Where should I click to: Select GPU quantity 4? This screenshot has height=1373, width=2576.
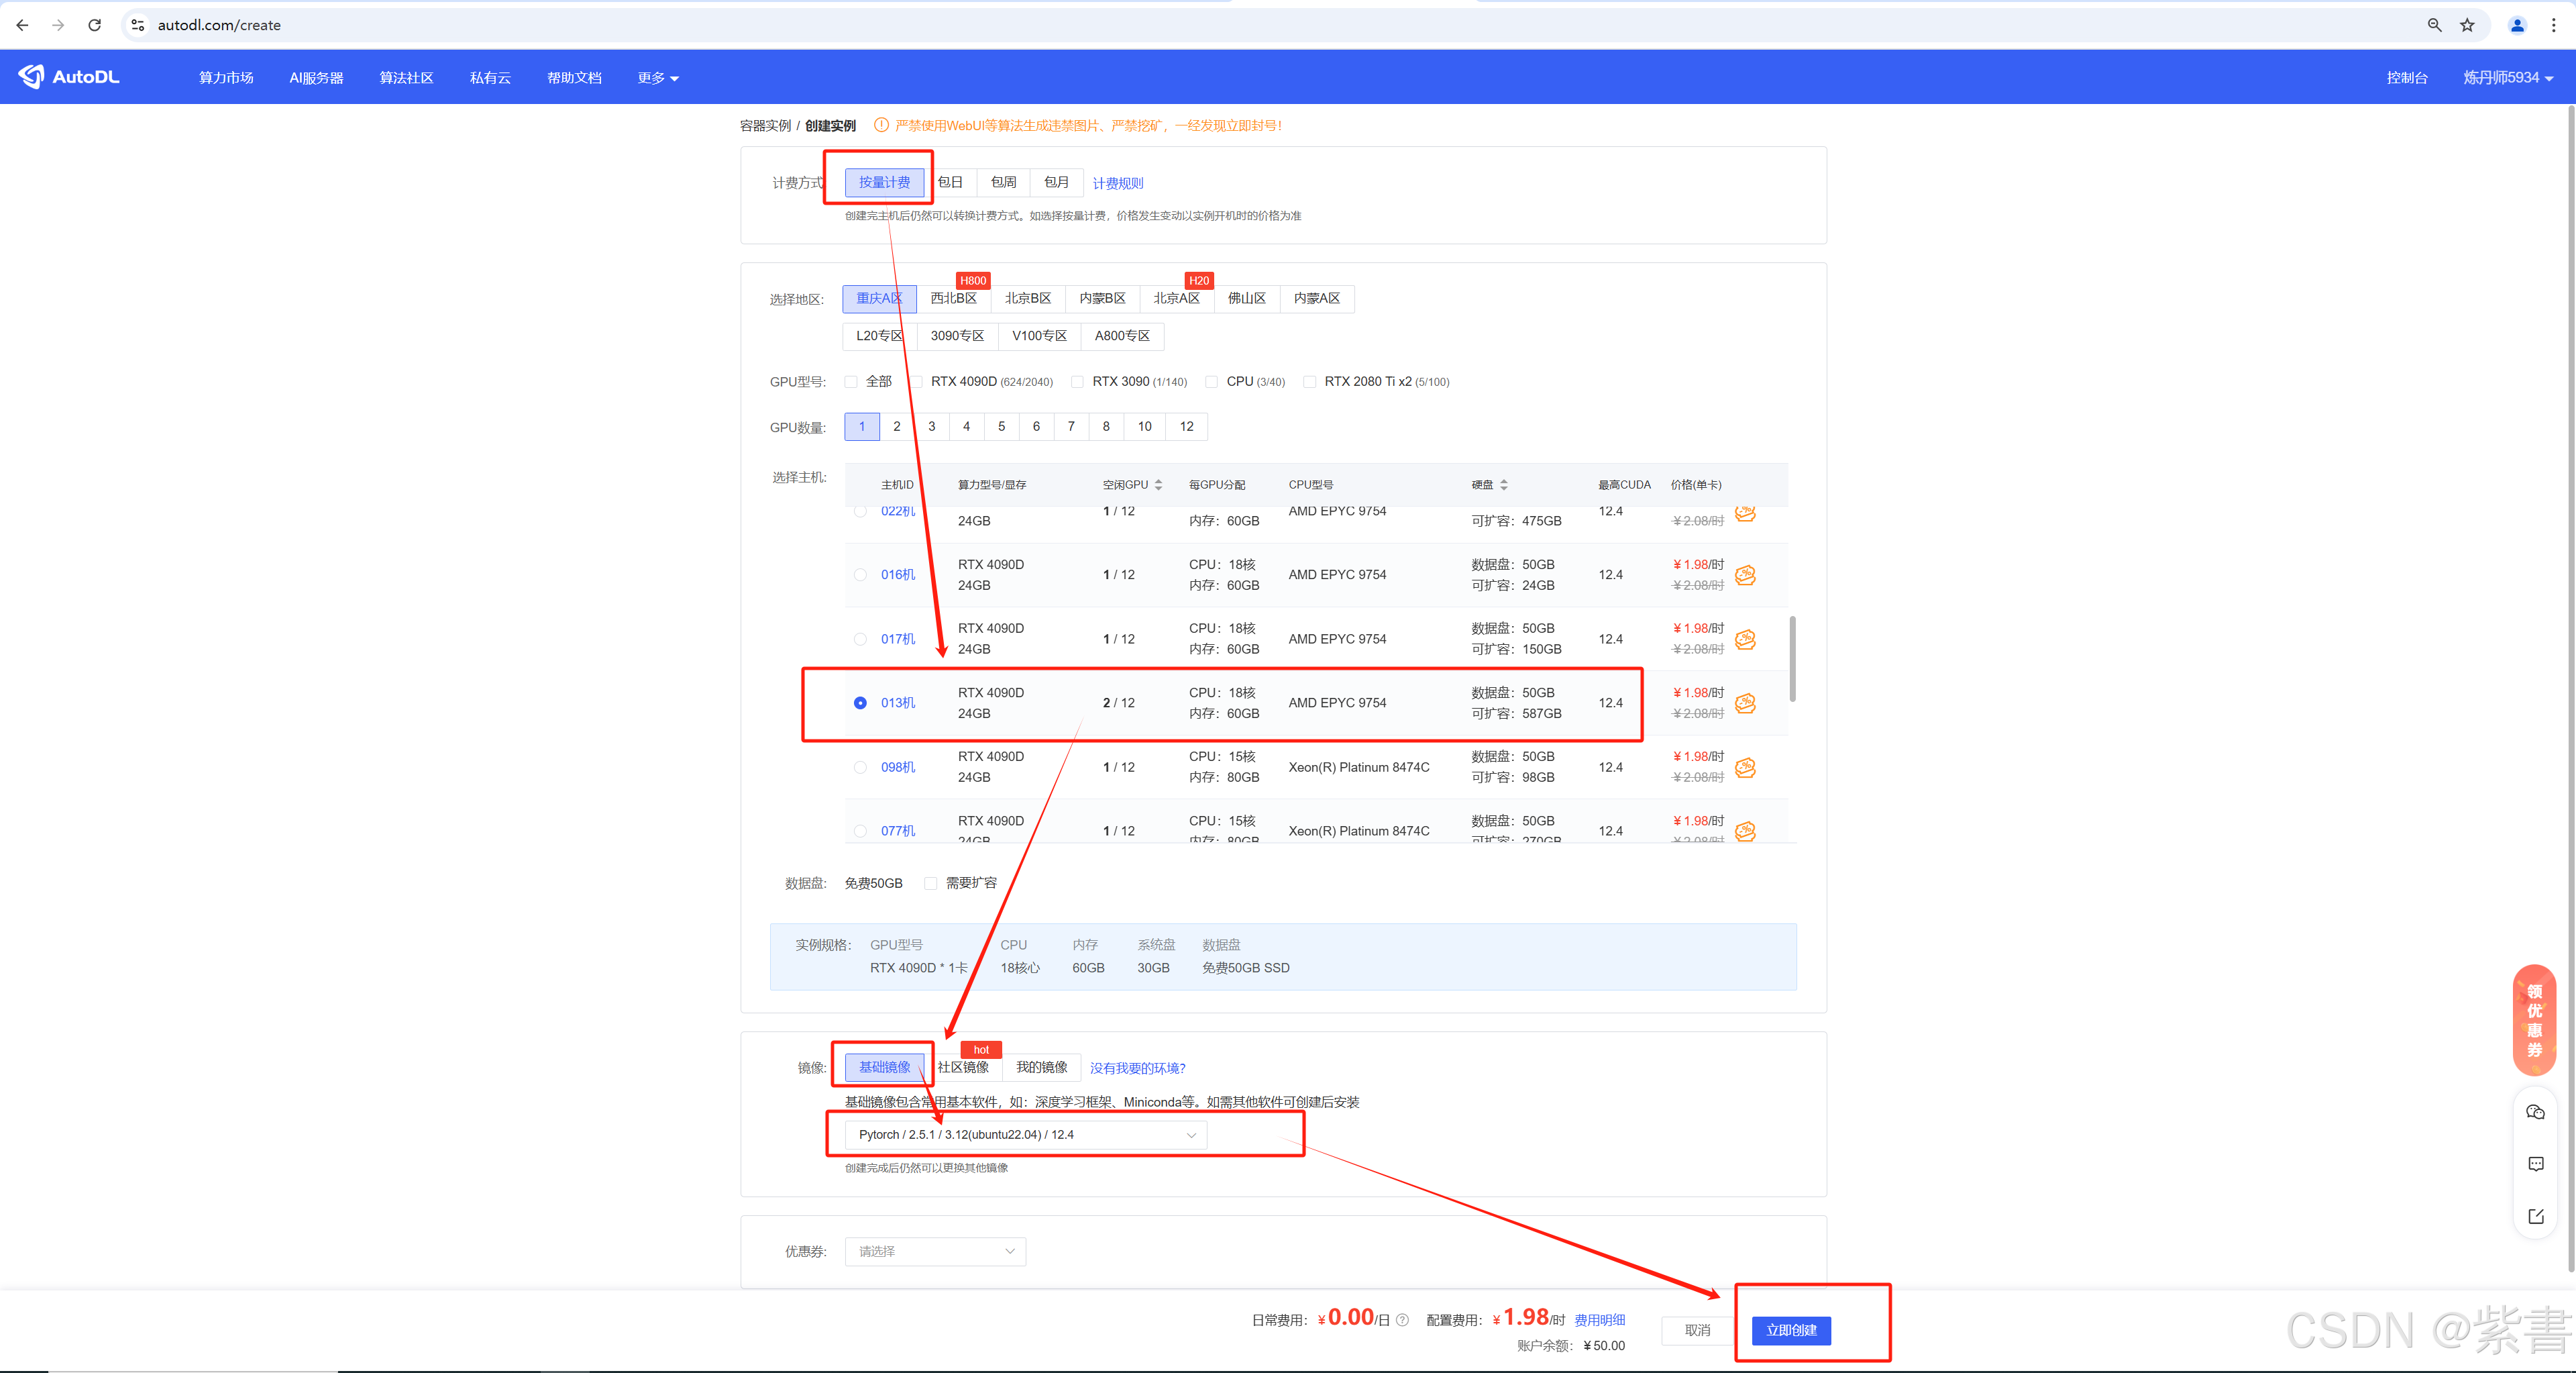tap(966, 427)
